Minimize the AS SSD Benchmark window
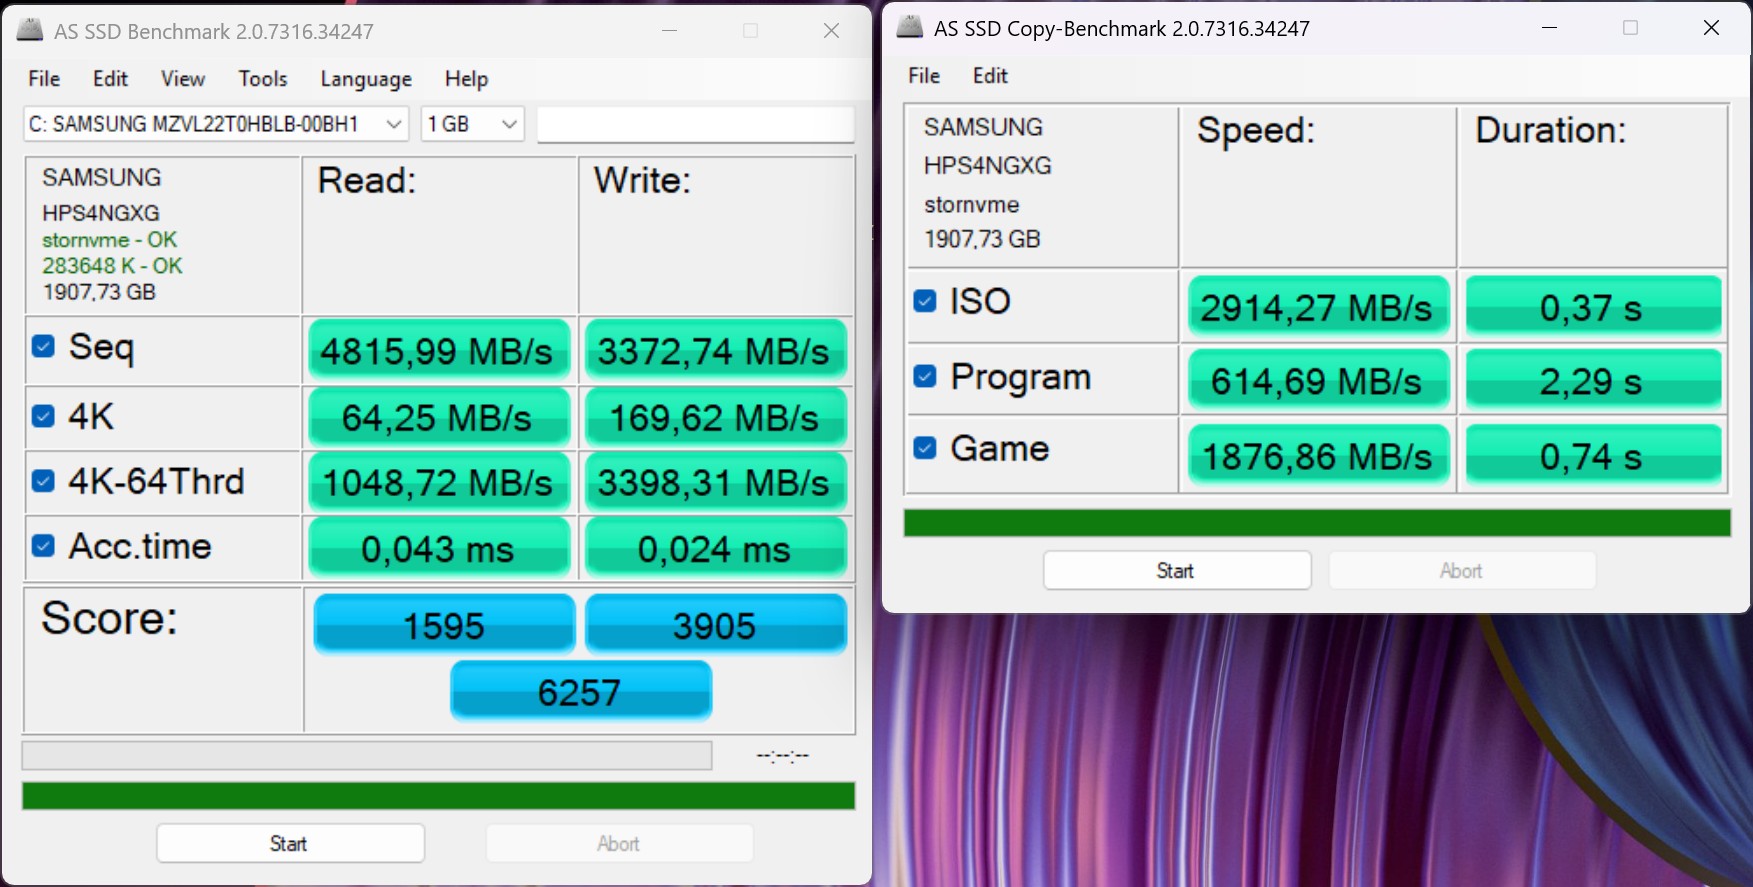The width and height of the screenshot is (1753, 887). (x=670, y=31)
